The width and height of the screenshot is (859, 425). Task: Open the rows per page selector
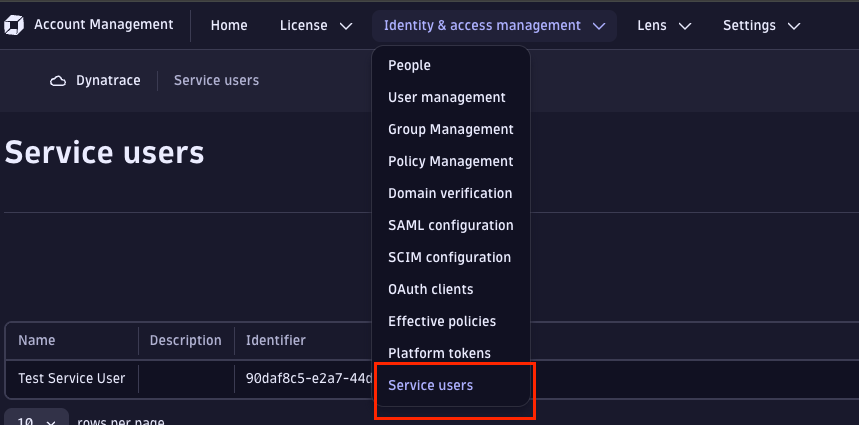click(36, 420)
